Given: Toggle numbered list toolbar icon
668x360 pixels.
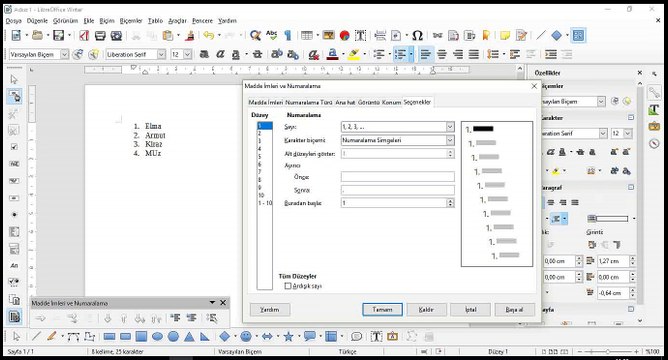Looking at the screenshot, I should [x=400, y=55].
